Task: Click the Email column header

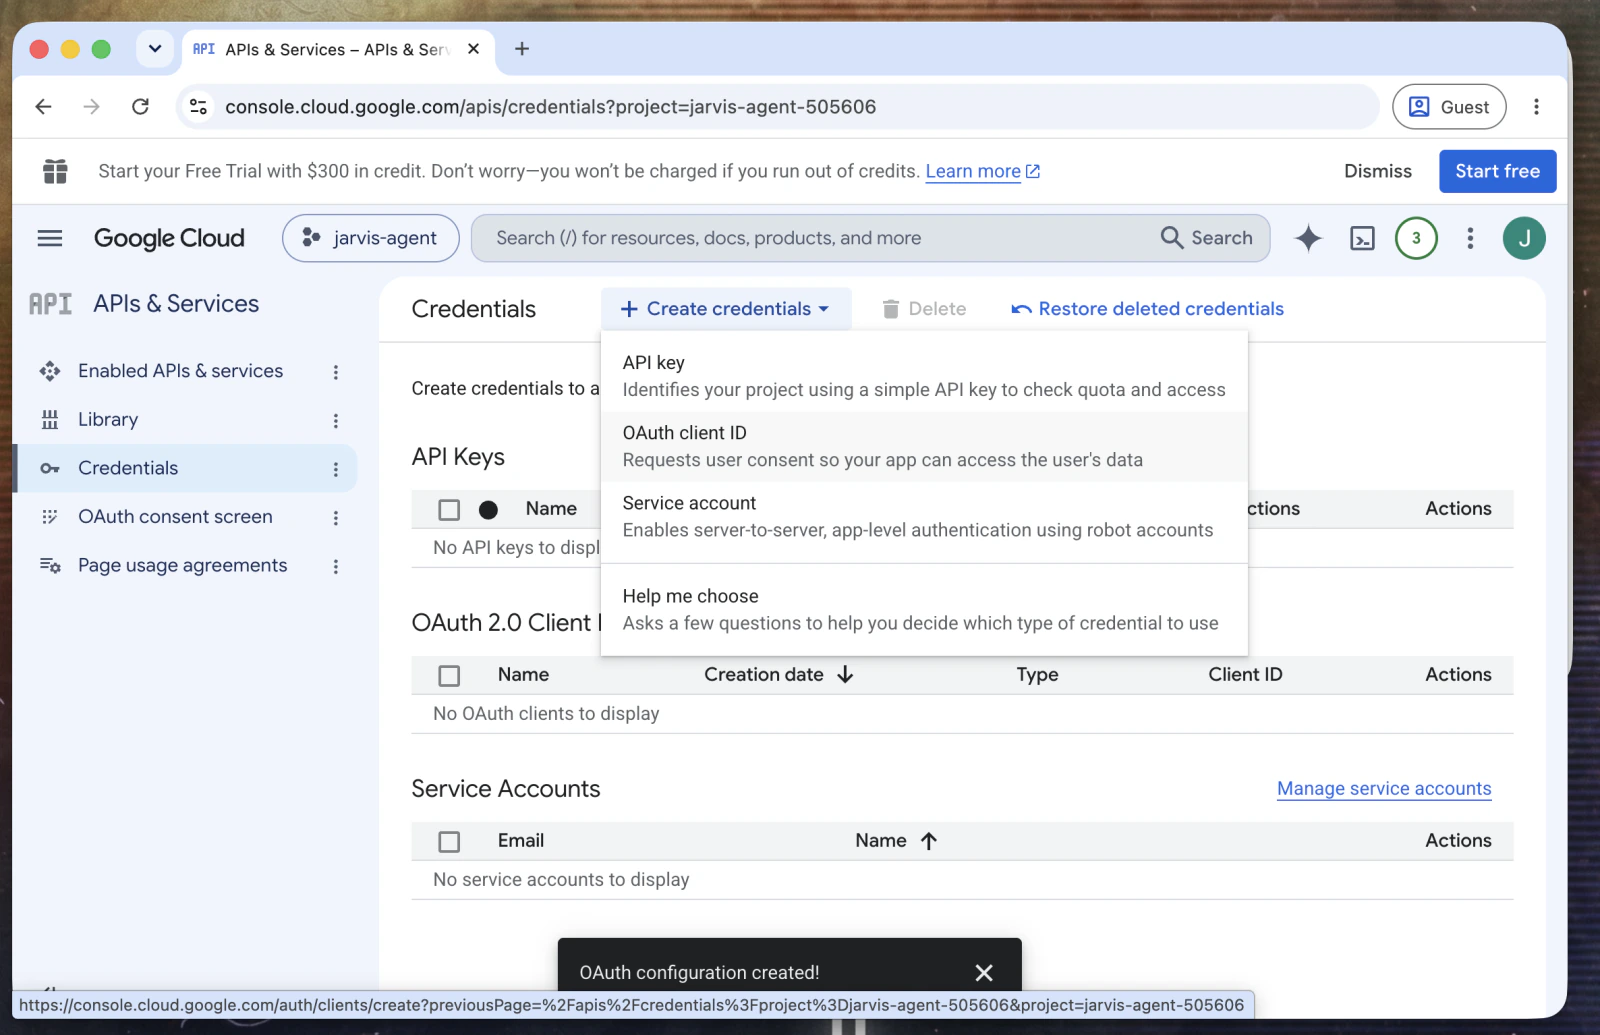Action: click(x=521, y=841)
